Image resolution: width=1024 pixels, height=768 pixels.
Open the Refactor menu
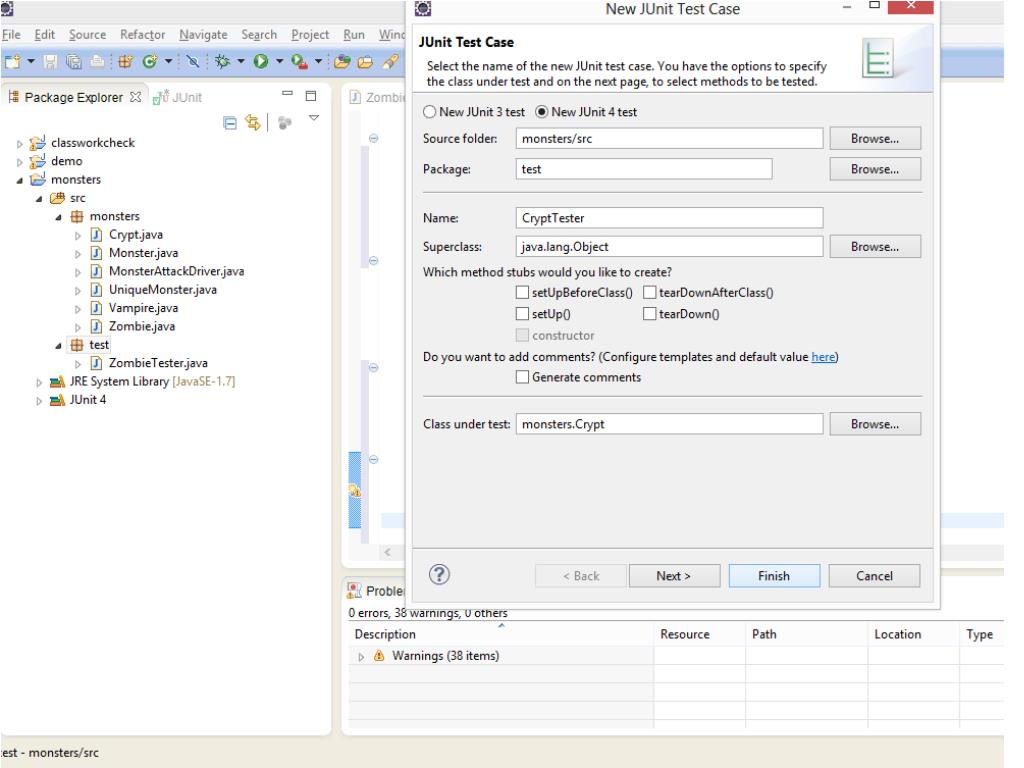tap(142, 35)
